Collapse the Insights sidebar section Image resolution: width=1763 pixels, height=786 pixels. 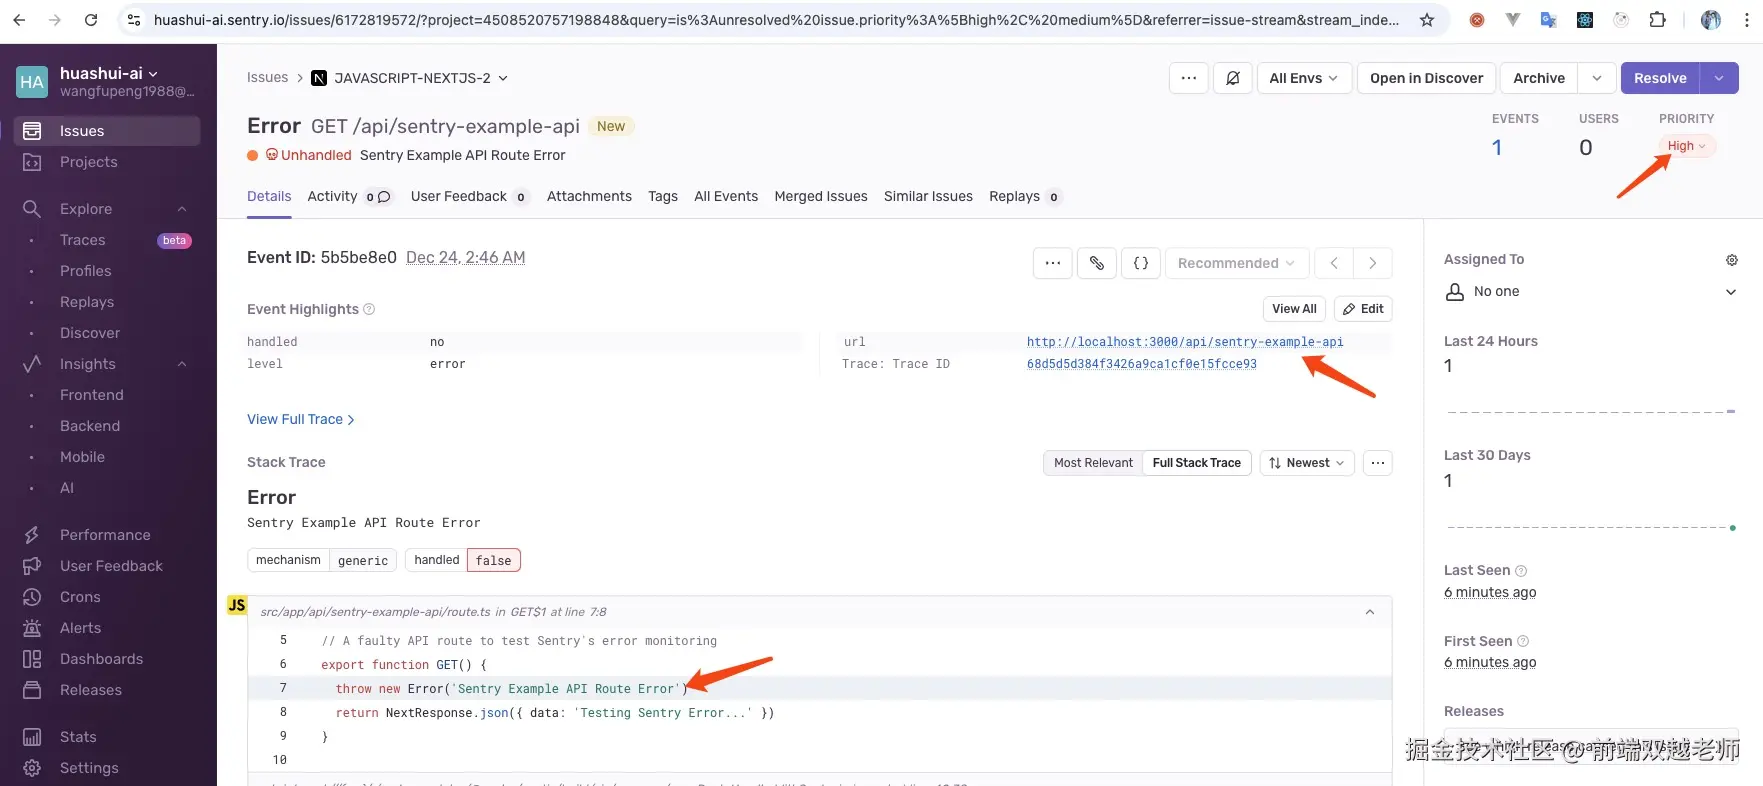[x=182, y=364]
